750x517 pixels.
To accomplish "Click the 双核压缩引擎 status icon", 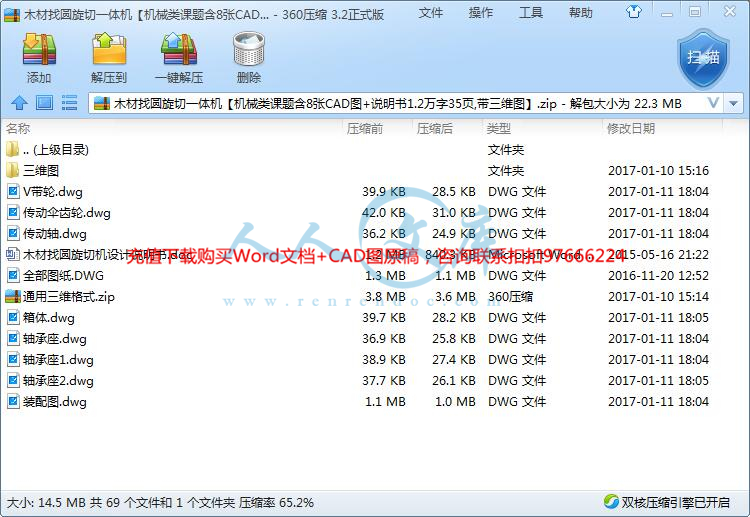I will click(611, 502).
